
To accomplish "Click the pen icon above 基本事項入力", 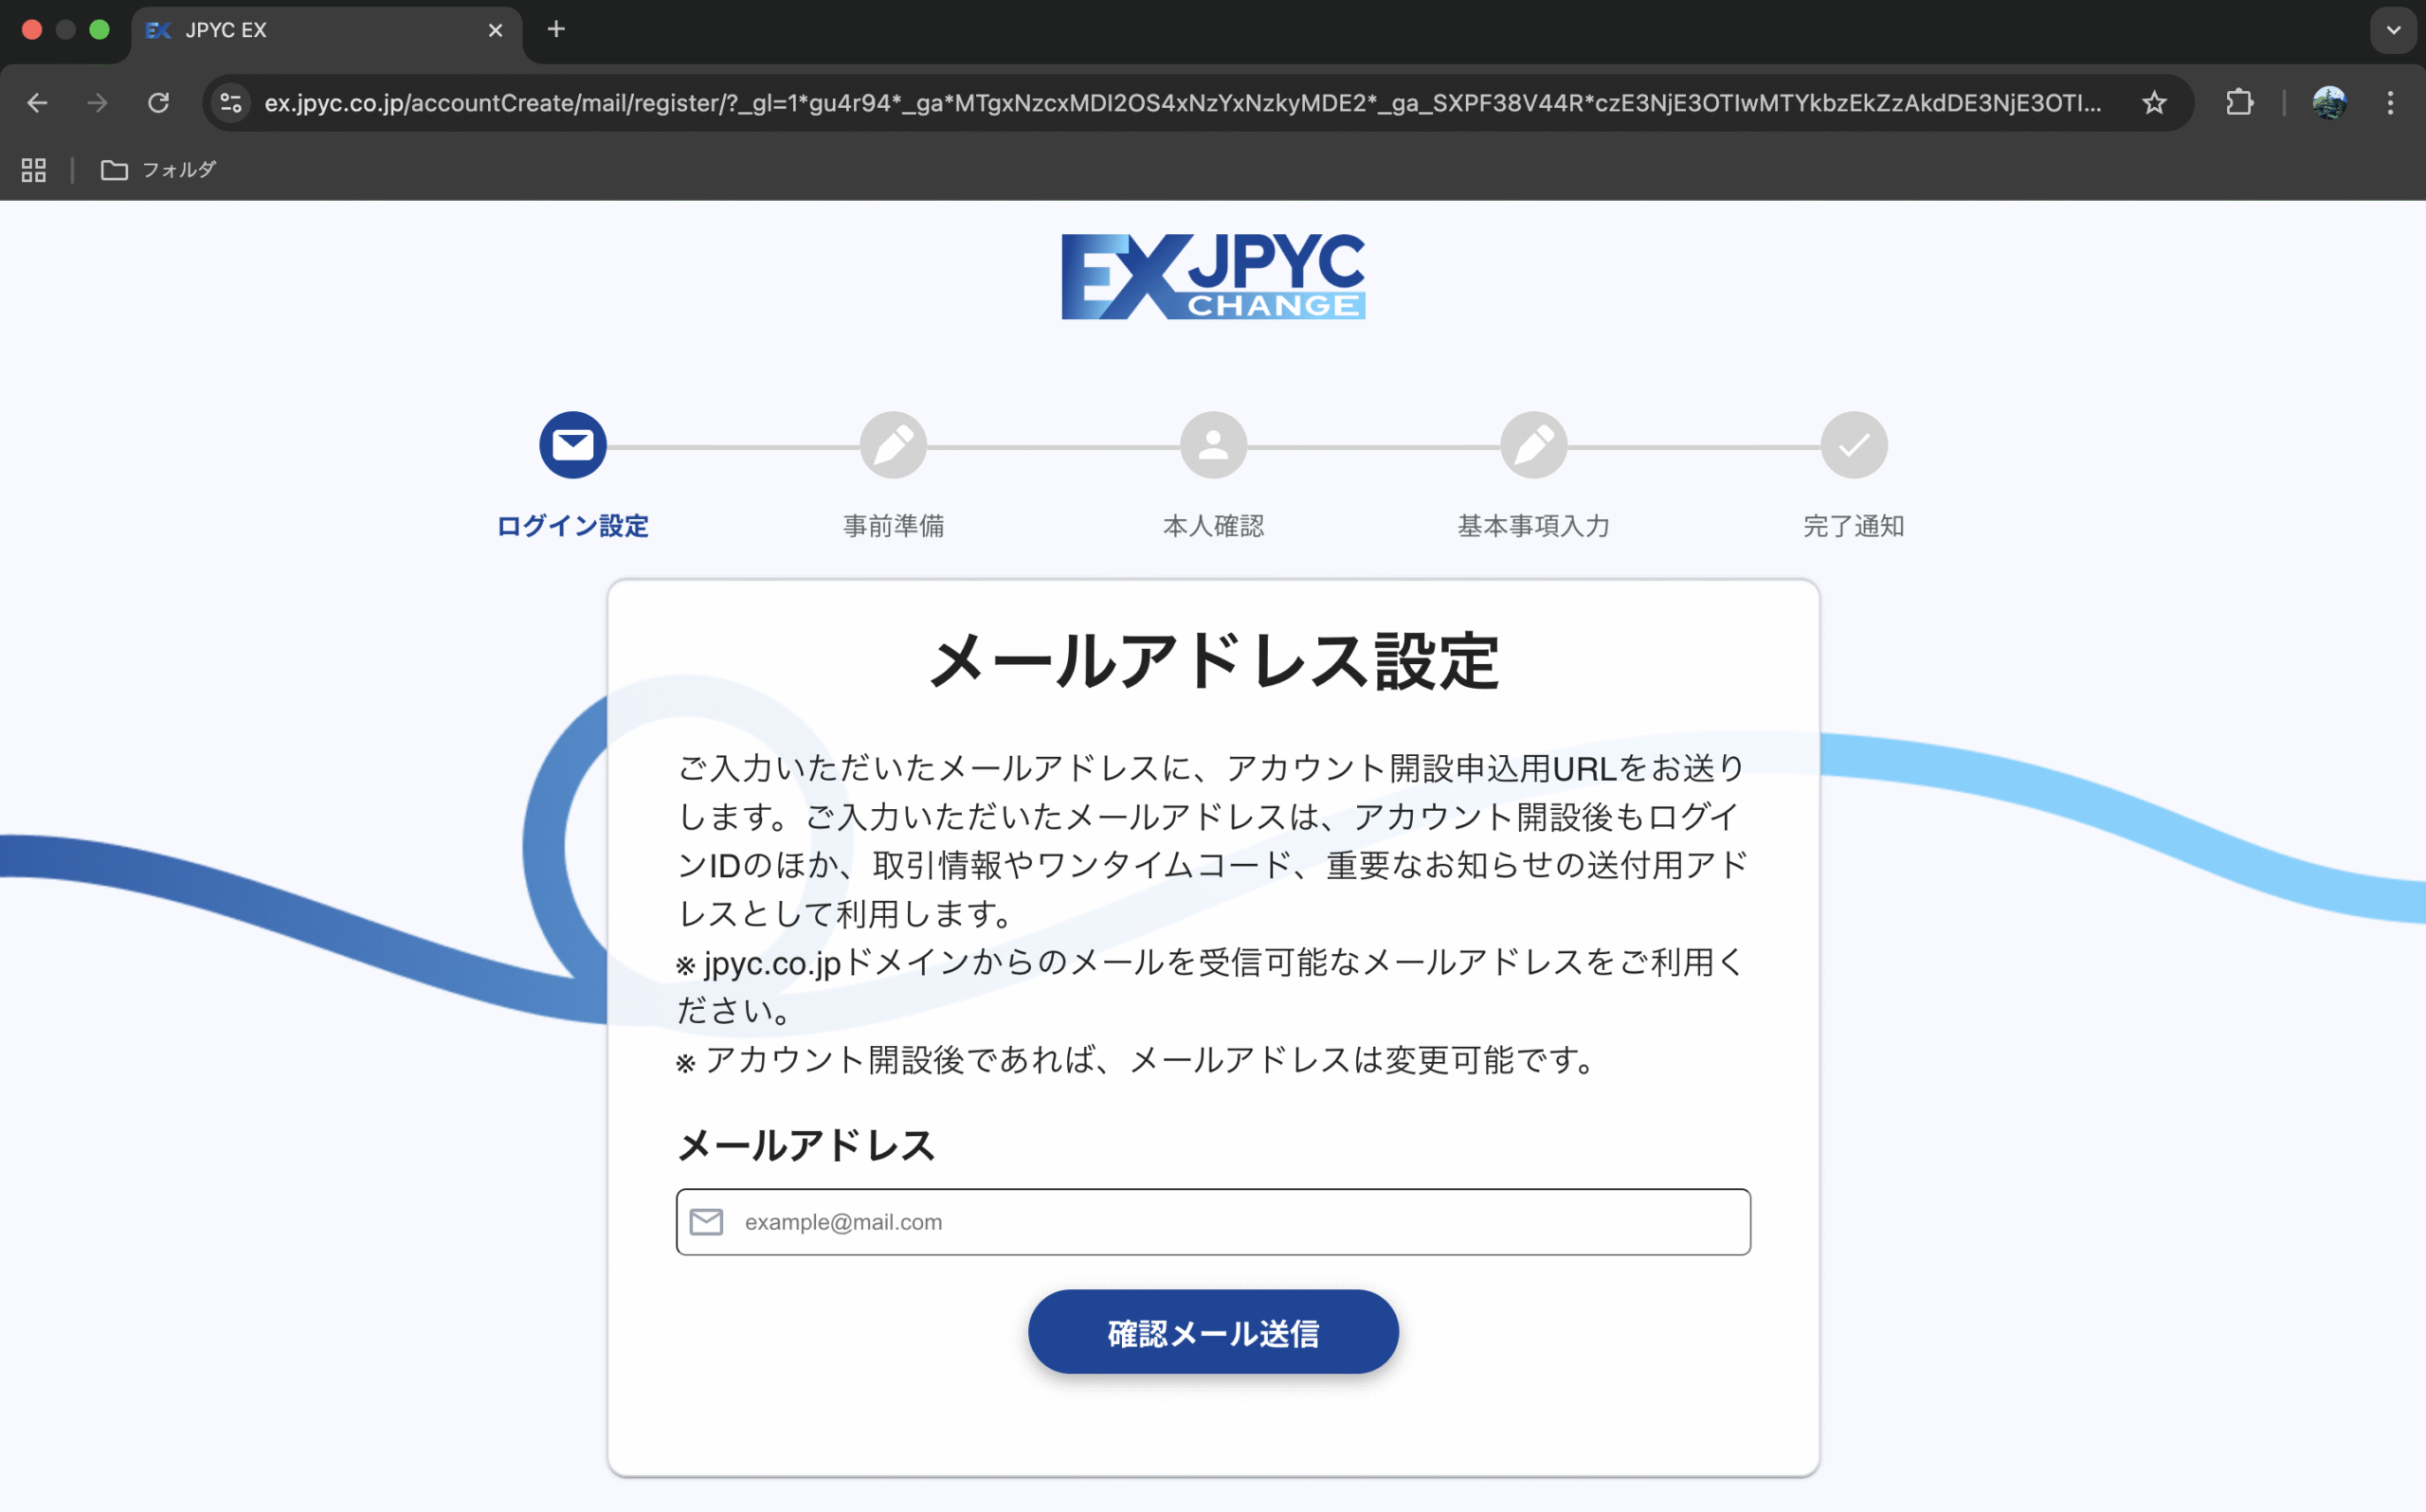I will tap(1534, 444).
